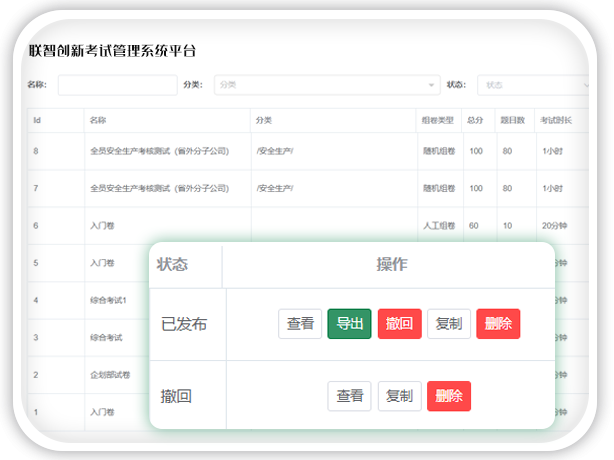
Task: Click the red 撤回 button
Action: click(399, 324)
